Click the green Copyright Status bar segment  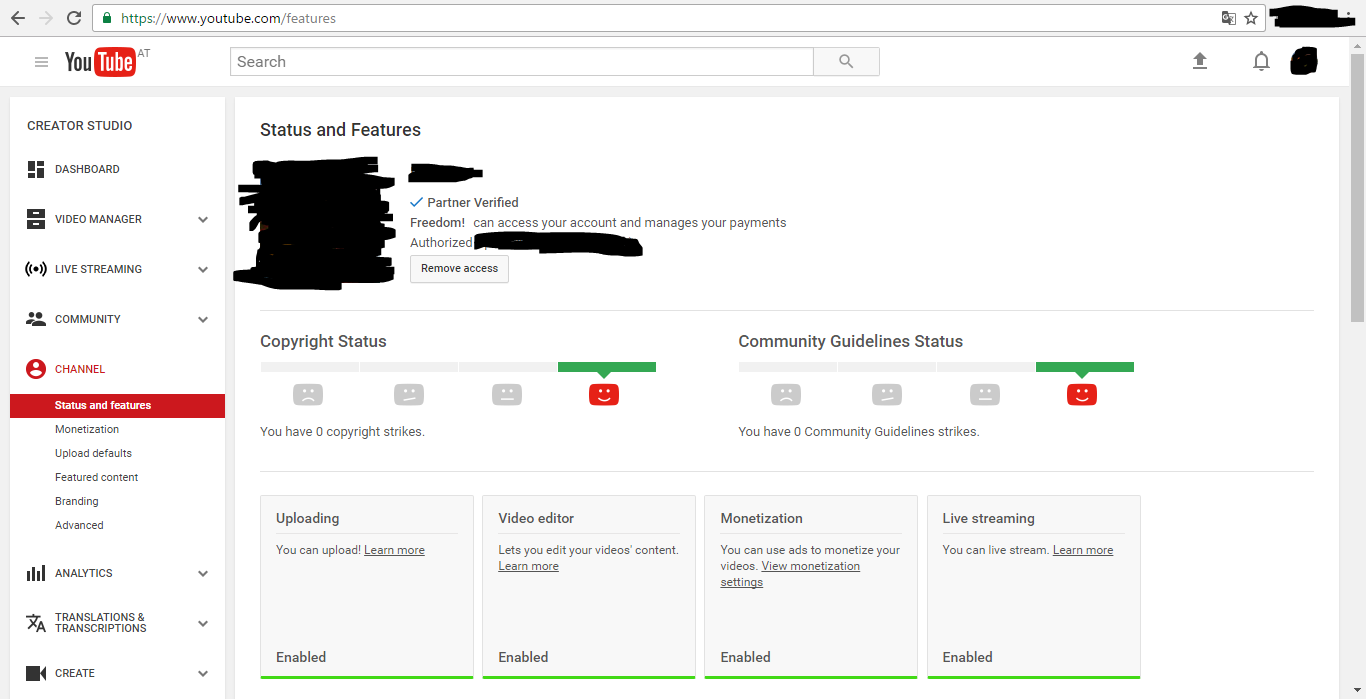pos(607,367)
